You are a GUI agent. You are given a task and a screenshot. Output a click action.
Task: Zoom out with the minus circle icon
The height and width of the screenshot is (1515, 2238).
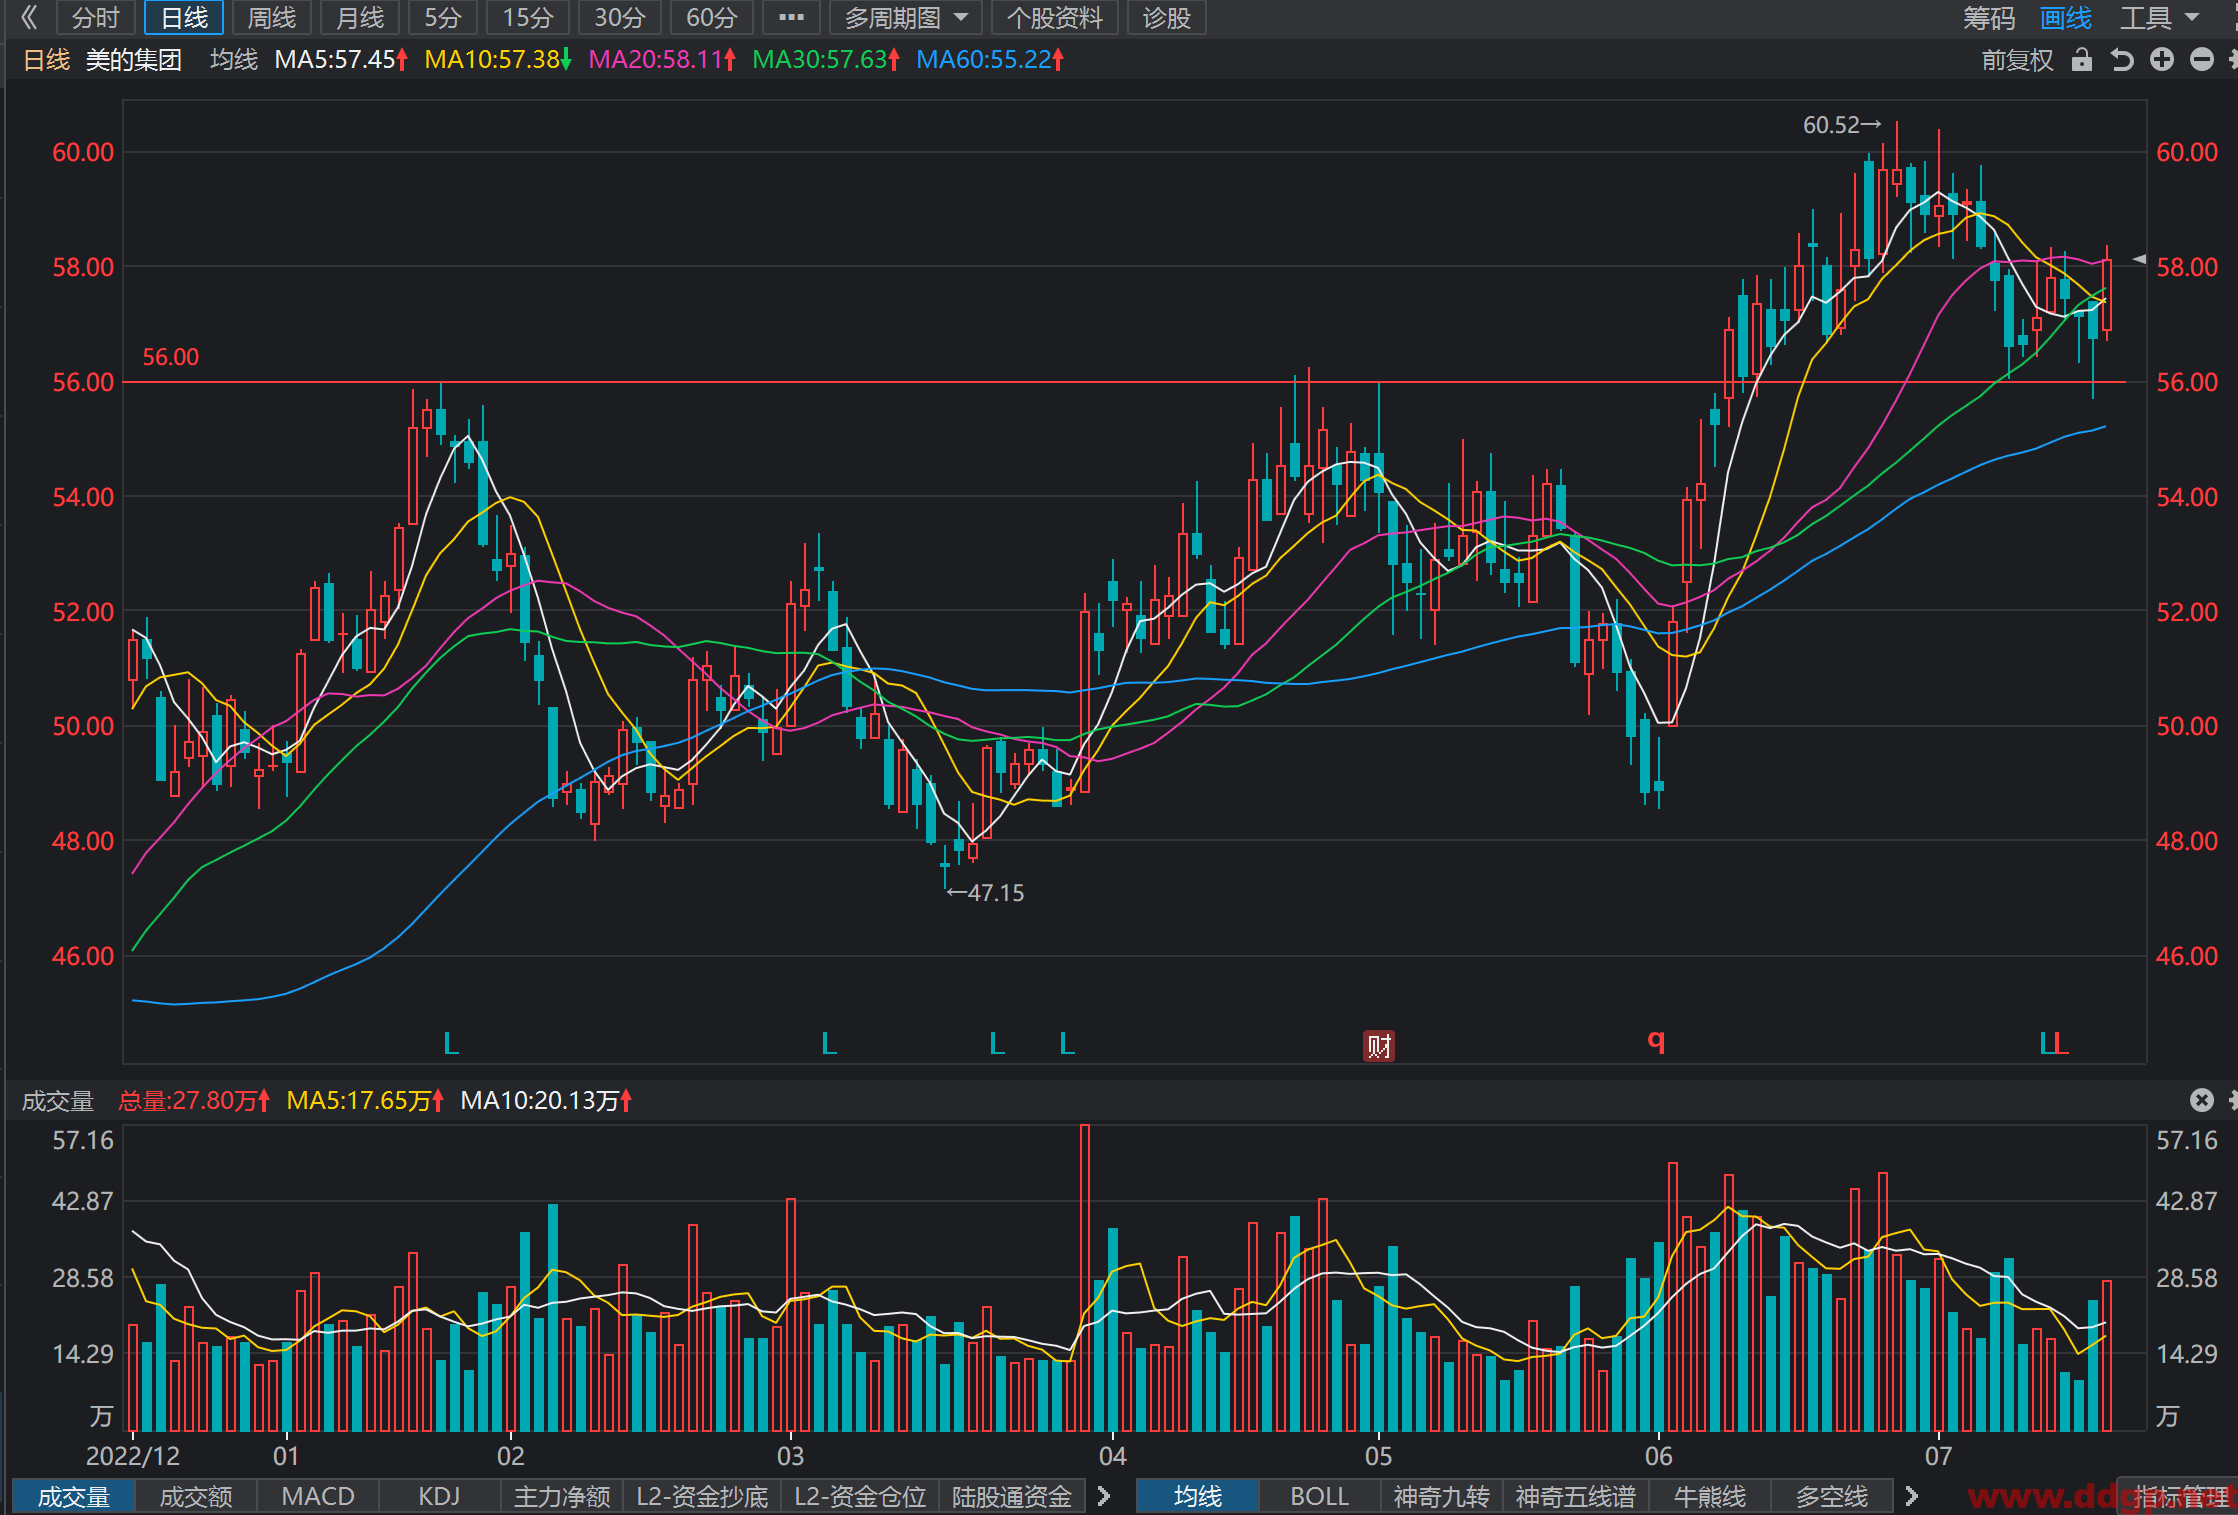(x=2202, y=60)
